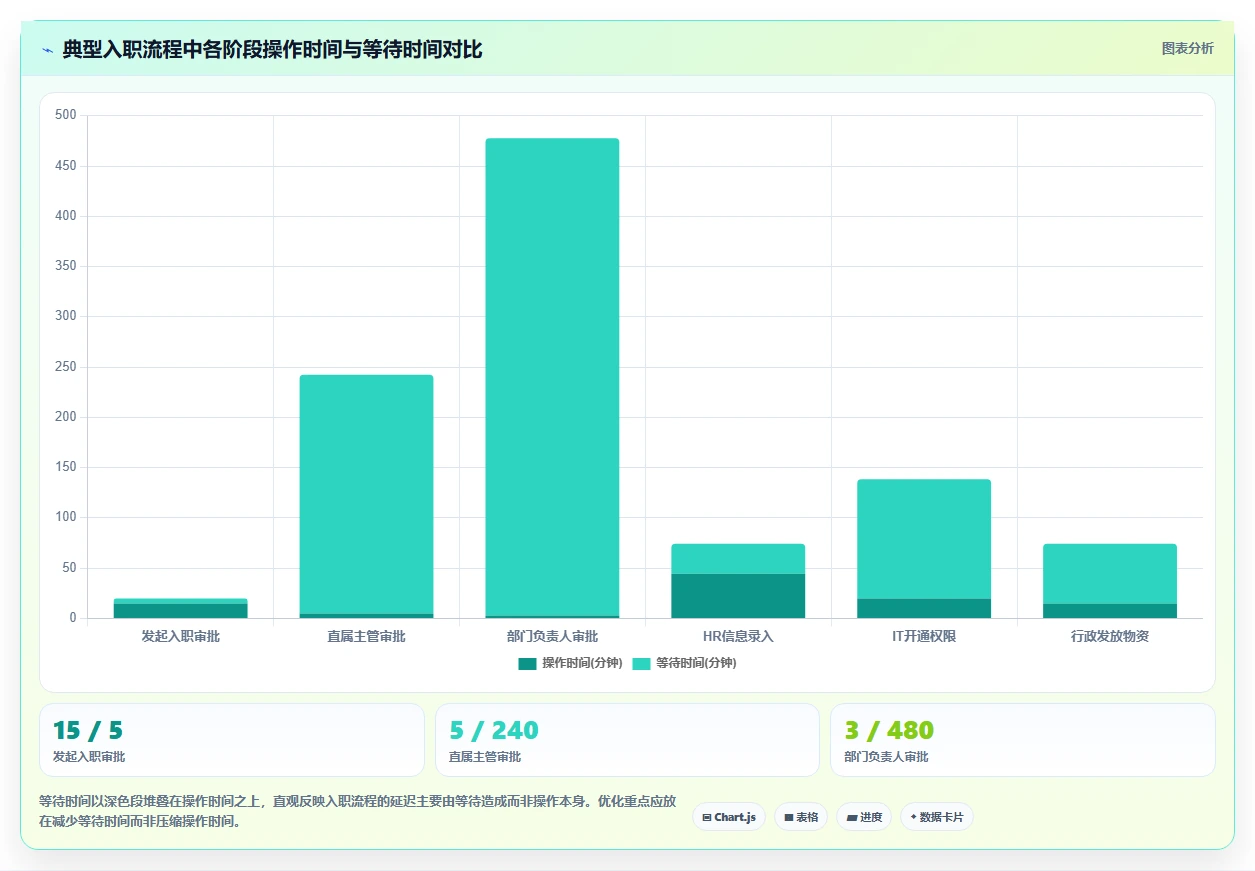The height and width of the screenshot is (871, 1255).
Task: Open the 3 / 480 部门负责人审批 data card
Action: pos(1023,740)
